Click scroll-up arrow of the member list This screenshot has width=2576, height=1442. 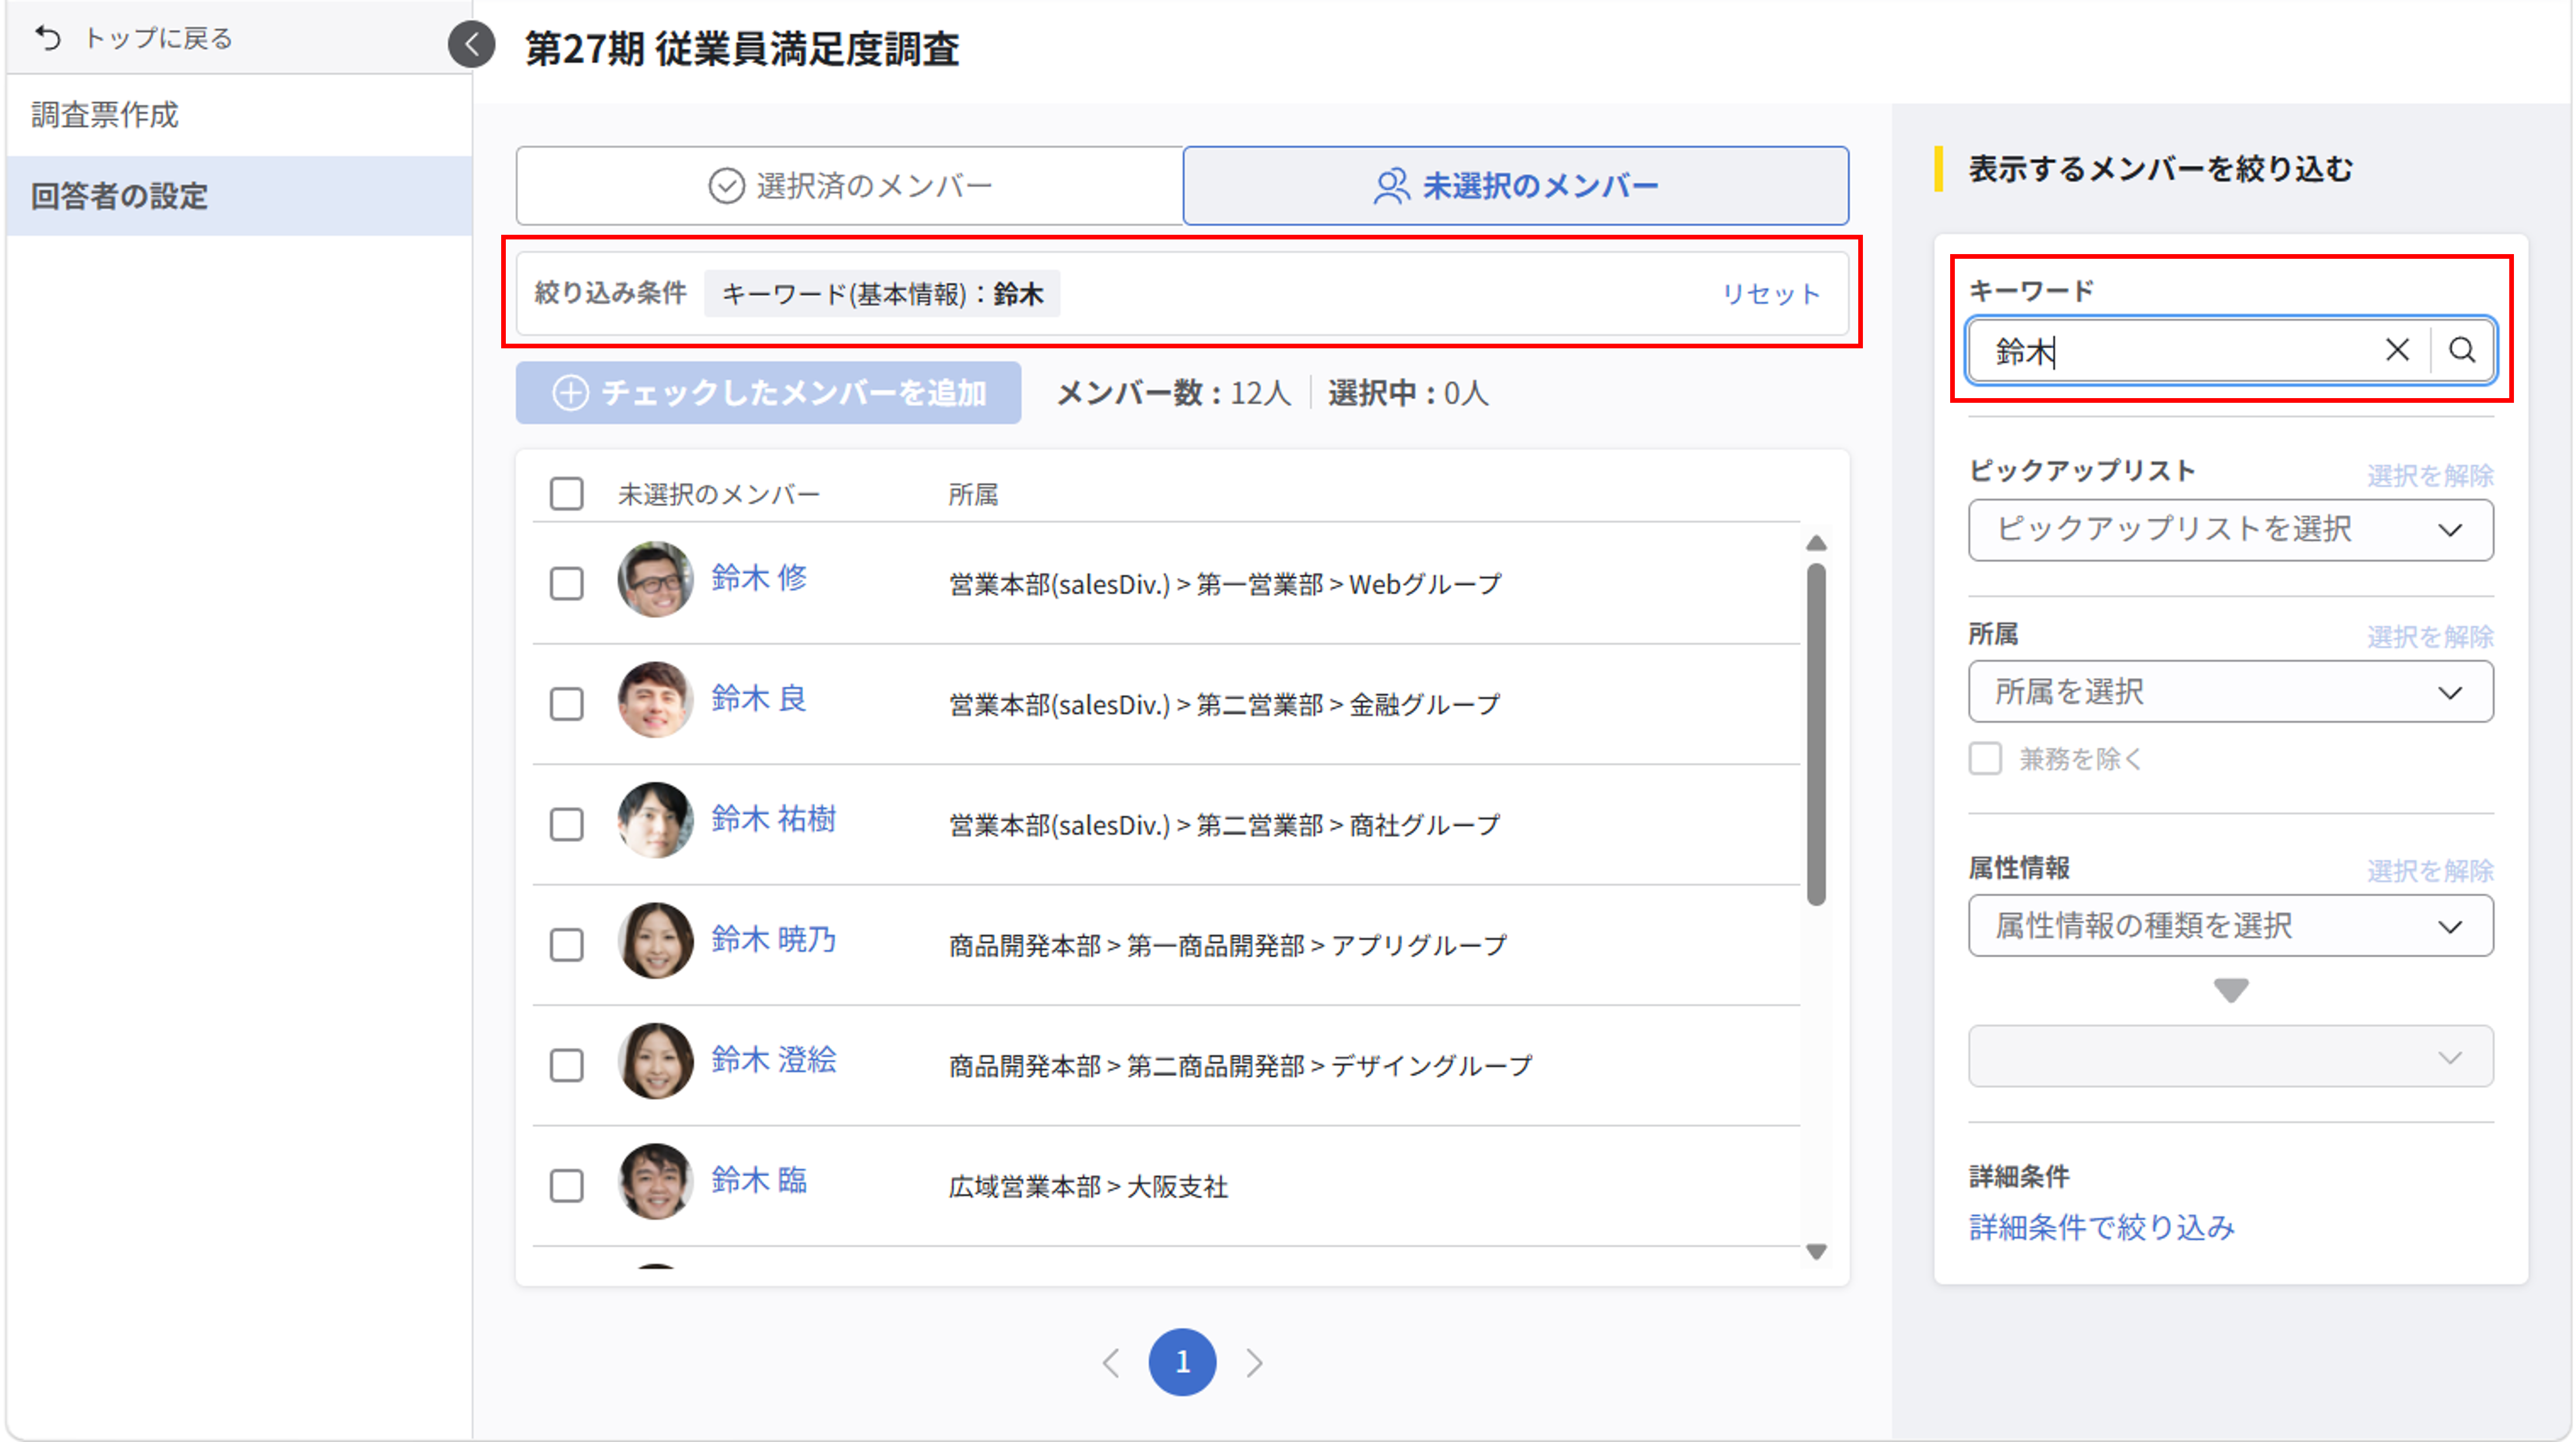click(1817, 543)
